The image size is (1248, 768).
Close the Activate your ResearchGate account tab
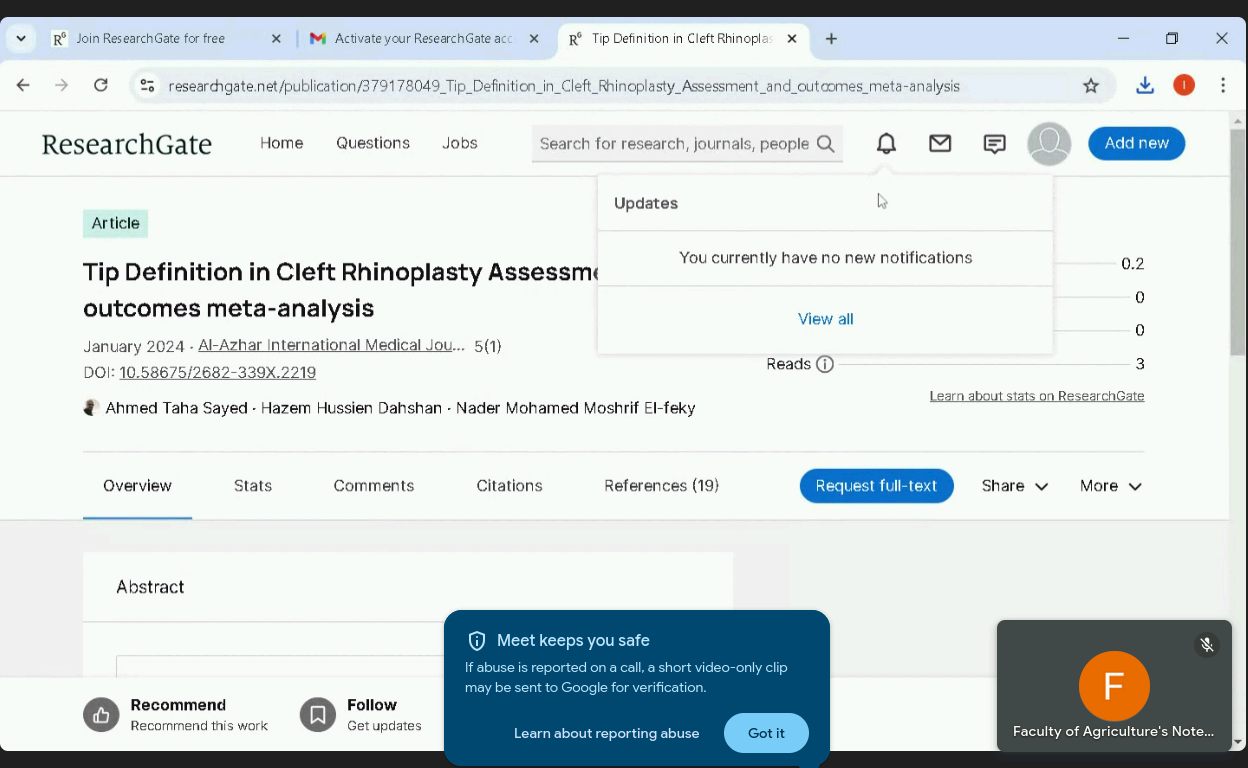pyautogui.click(x=534, y=39)
